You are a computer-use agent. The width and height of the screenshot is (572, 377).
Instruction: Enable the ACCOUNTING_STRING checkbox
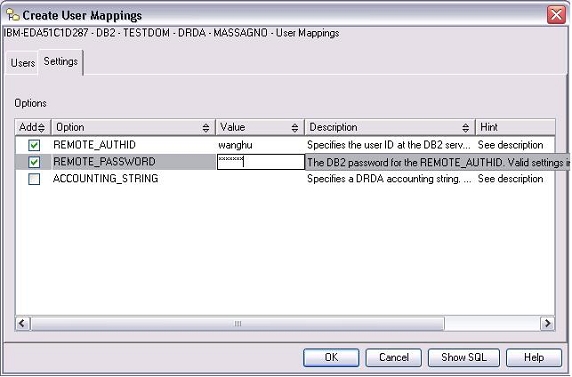pos(34,179)
